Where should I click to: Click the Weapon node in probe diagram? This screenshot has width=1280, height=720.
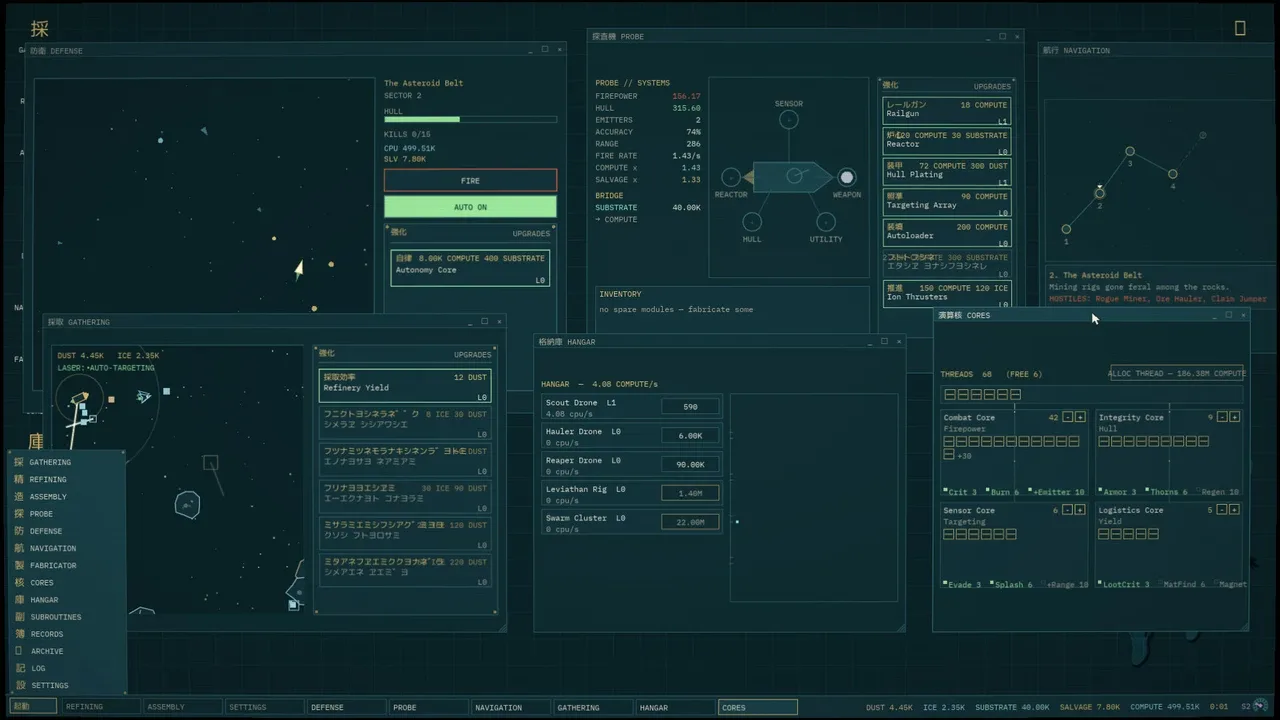[846, 177]
